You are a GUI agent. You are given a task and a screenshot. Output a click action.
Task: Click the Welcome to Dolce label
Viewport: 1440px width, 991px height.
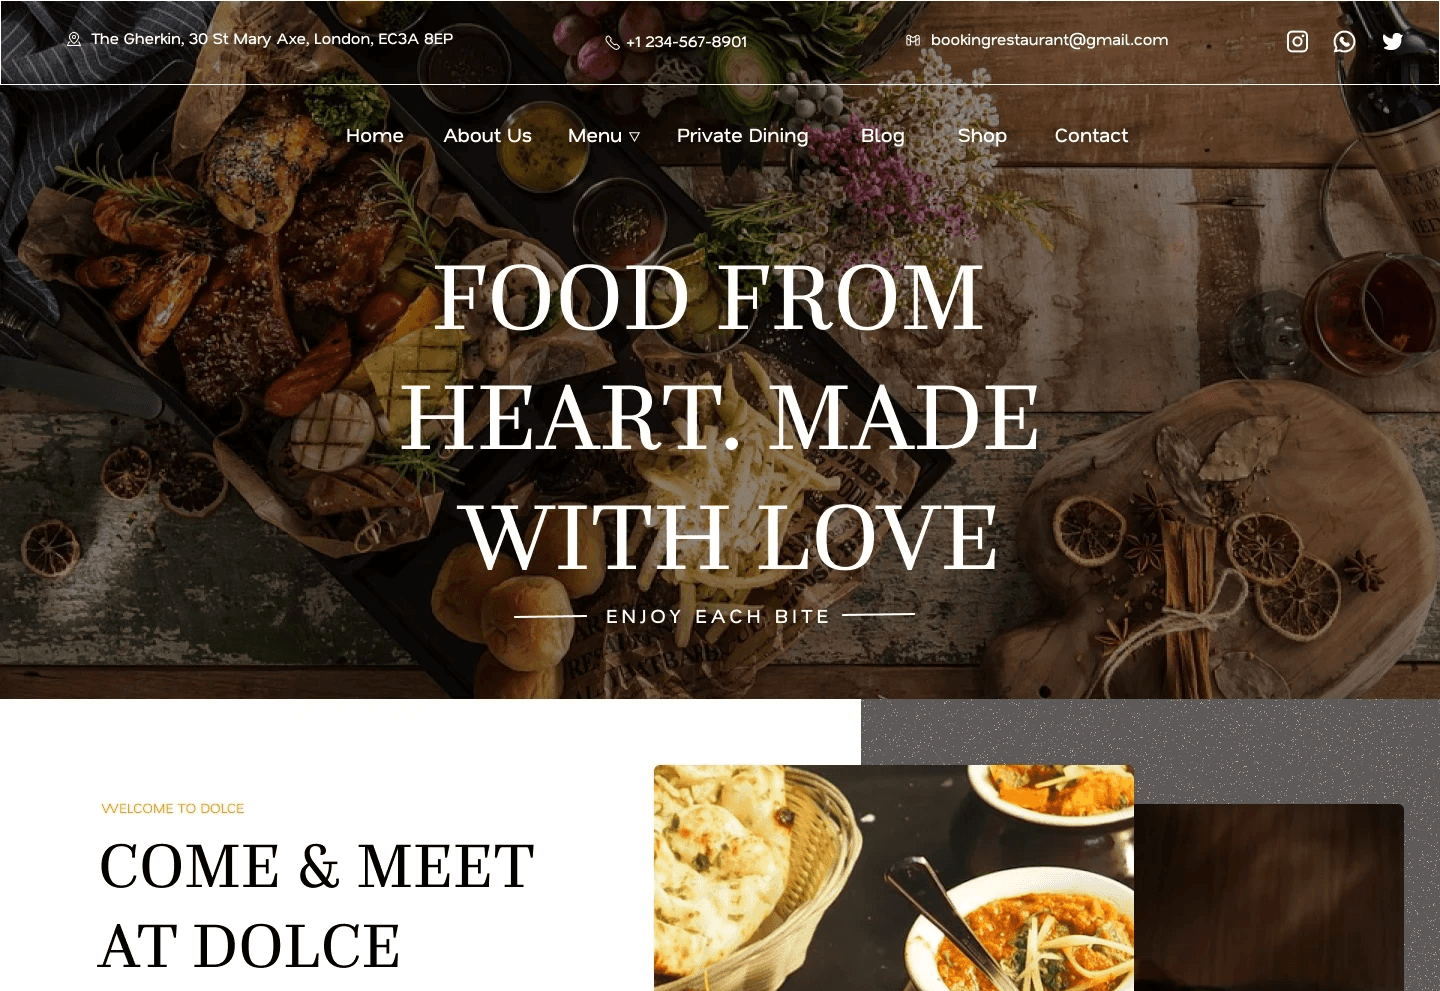point(173,808)
